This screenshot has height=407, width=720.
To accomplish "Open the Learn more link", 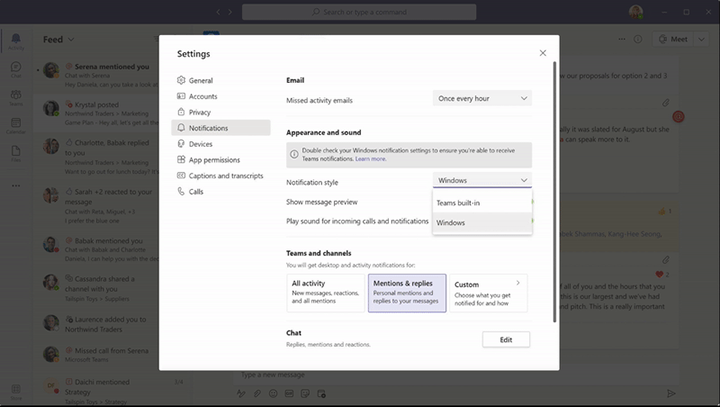I will click(370, 159).
